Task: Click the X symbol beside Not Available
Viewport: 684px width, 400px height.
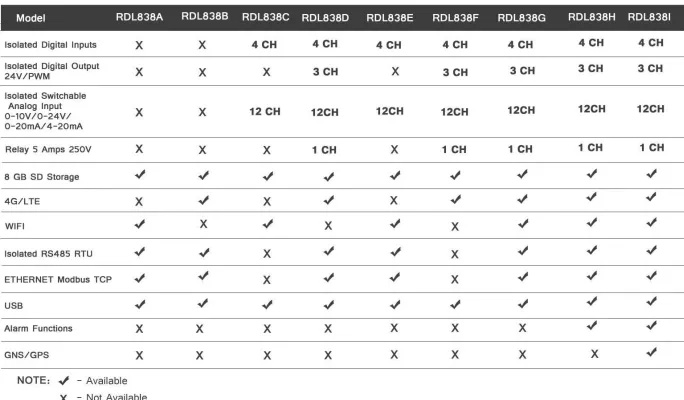Action: click(64, 396)
